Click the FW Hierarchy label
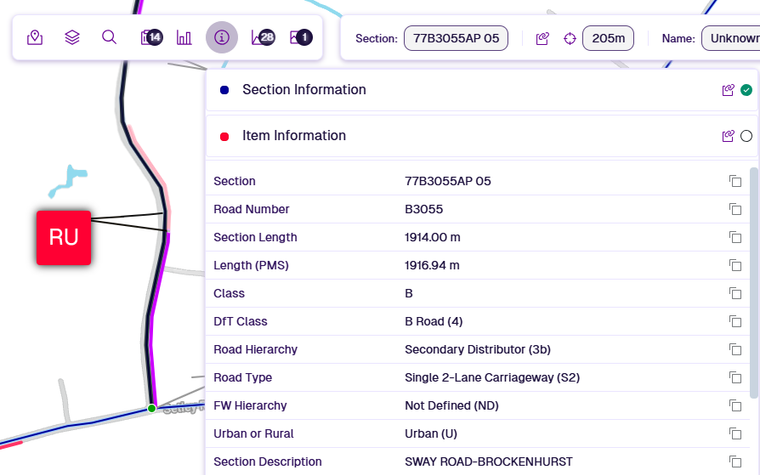The image size is (760, 475). point(250,406)
